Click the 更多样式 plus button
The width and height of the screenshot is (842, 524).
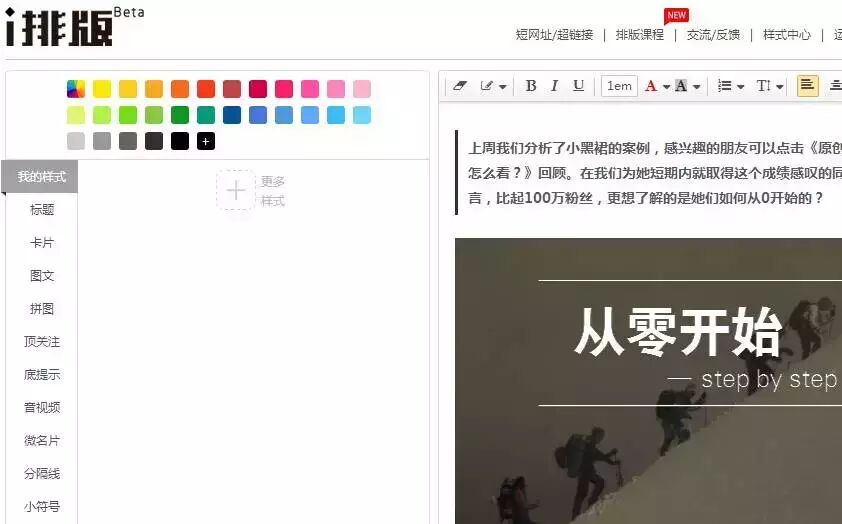tap(236, 190)
